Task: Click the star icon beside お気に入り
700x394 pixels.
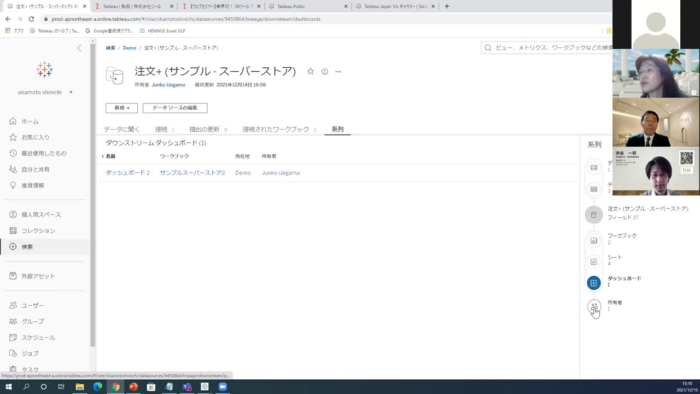Action: coord(13,137)
